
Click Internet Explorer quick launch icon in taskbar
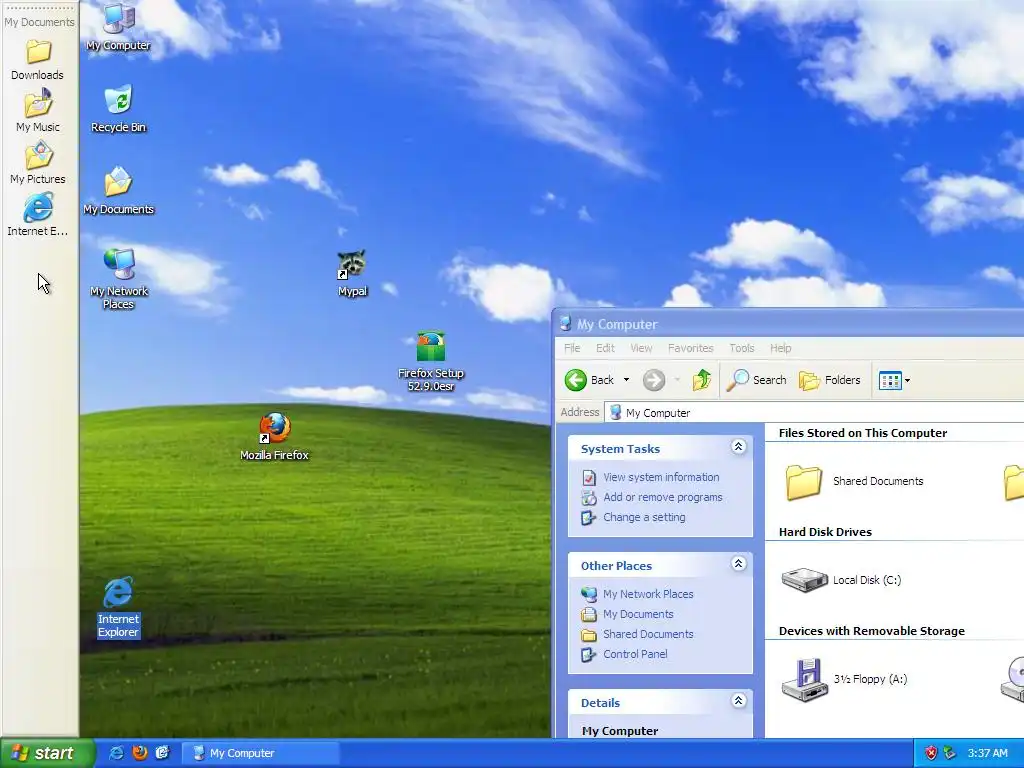coord(116,753)
